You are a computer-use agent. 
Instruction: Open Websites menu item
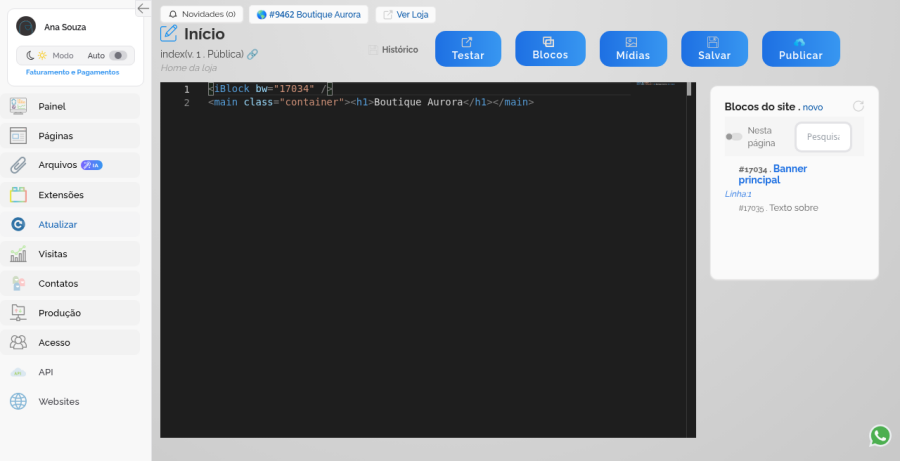(70, 401)
